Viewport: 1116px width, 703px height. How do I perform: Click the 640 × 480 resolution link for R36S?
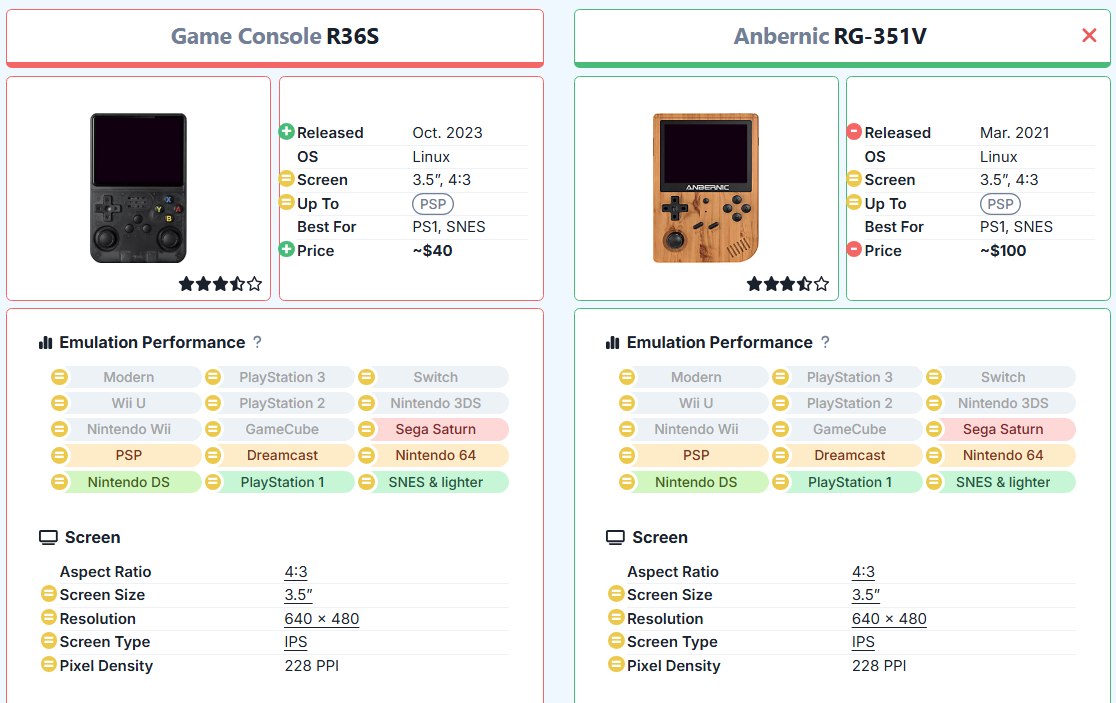[321, 619]
